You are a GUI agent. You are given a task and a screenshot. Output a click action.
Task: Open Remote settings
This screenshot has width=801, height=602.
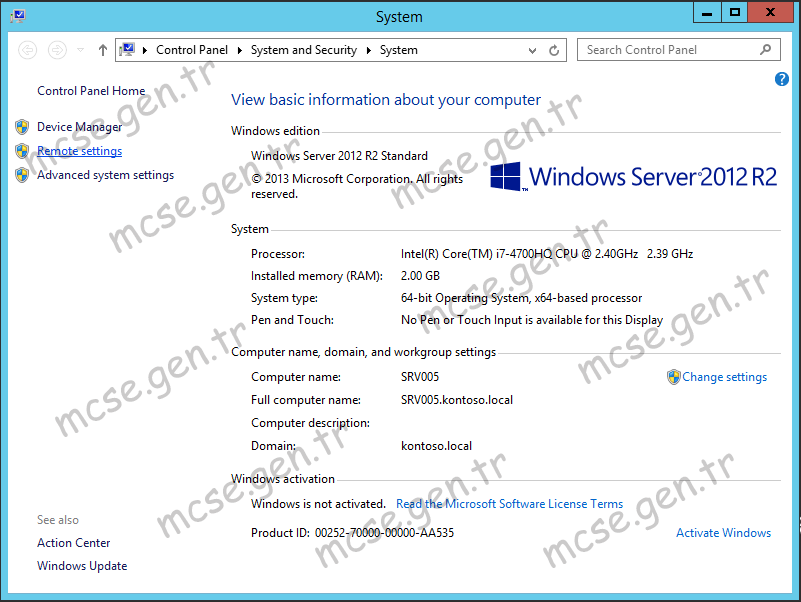tap(80, 151)
